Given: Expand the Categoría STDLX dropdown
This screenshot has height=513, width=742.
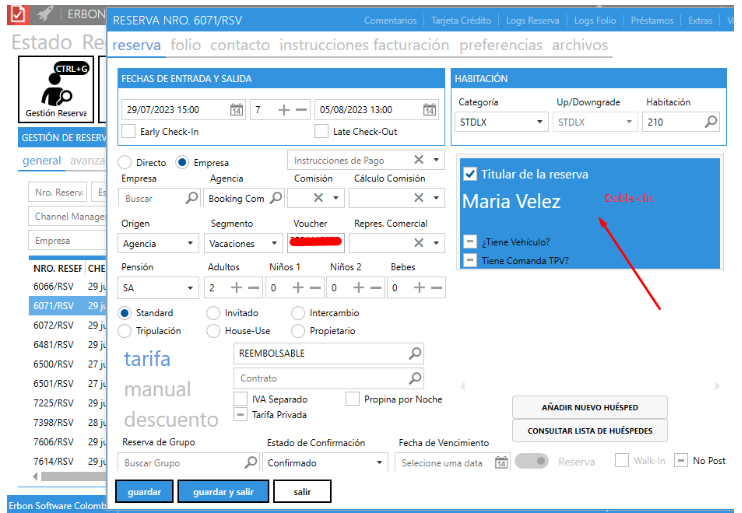Looking at the screenshot, I should tap(540, 122).
